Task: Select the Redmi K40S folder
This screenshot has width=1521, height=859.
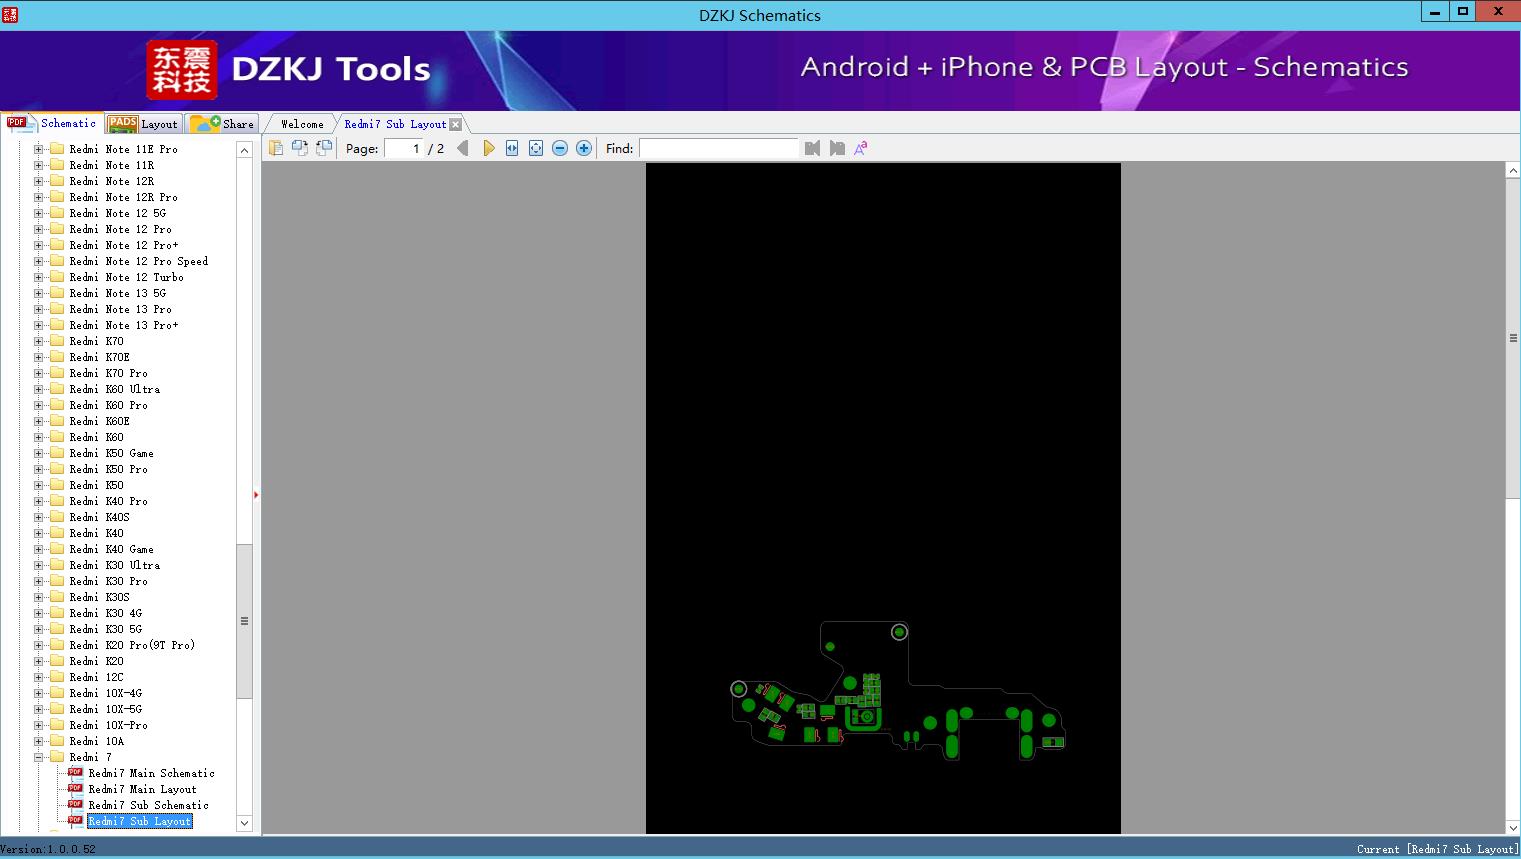Action: click(100, 517)
